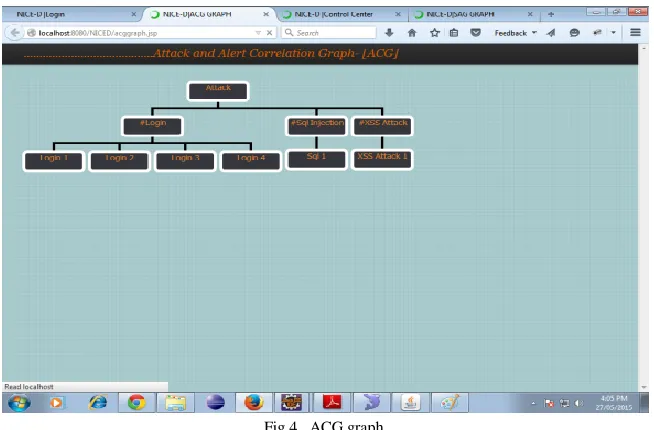The image size is (654, 430).
Task: Open the Firefox downloads arrow icon
Action: (x=389, y=33)
